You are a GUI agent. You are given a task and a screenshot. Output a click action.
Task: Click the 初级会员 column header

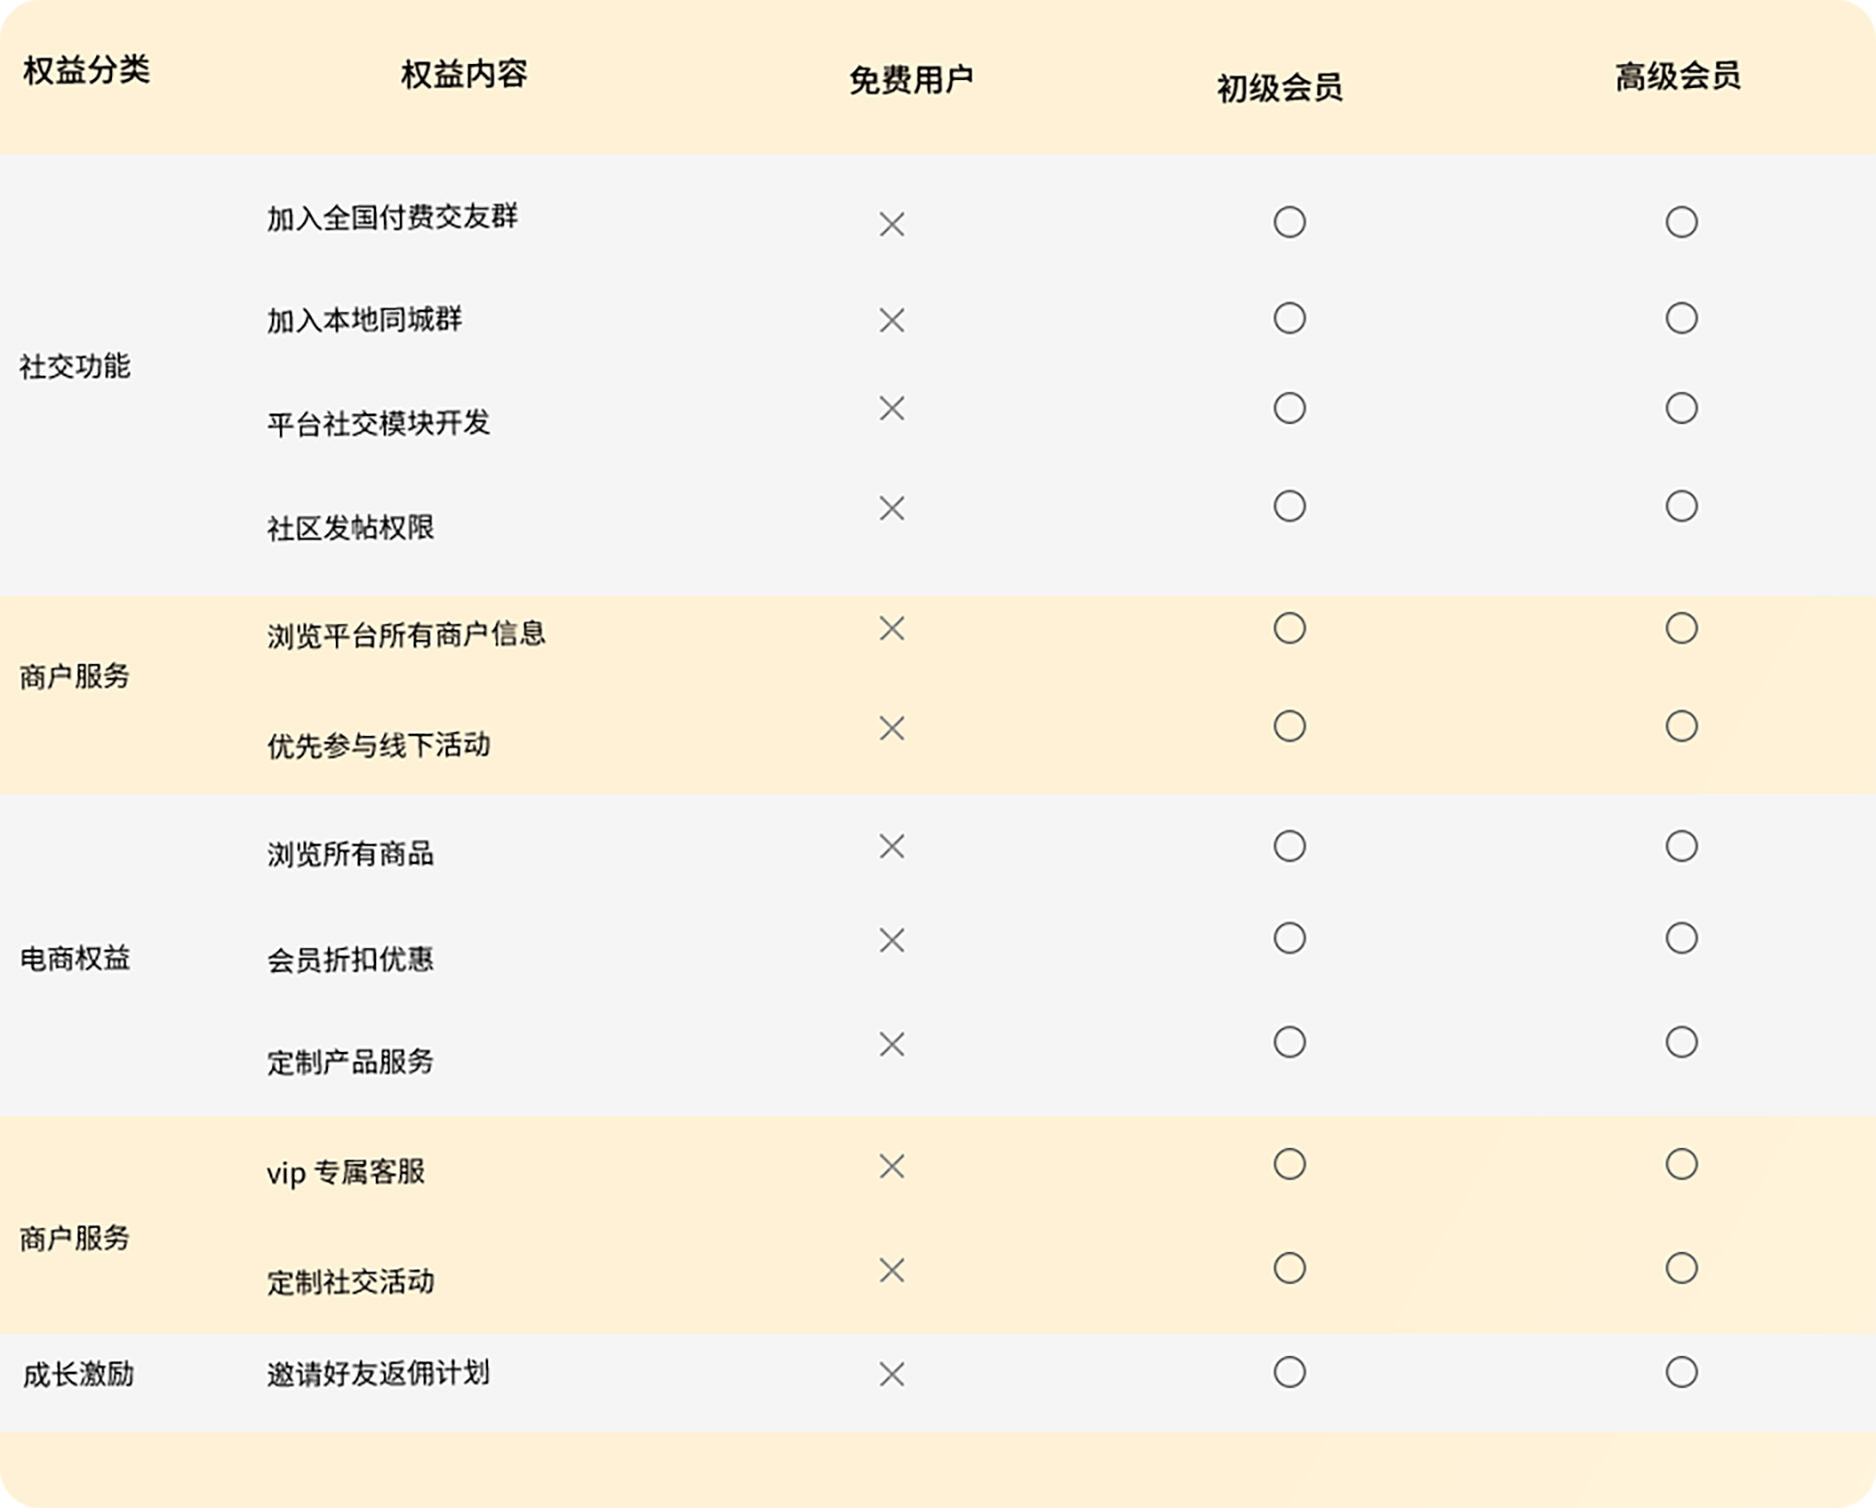coord(1279,88)
